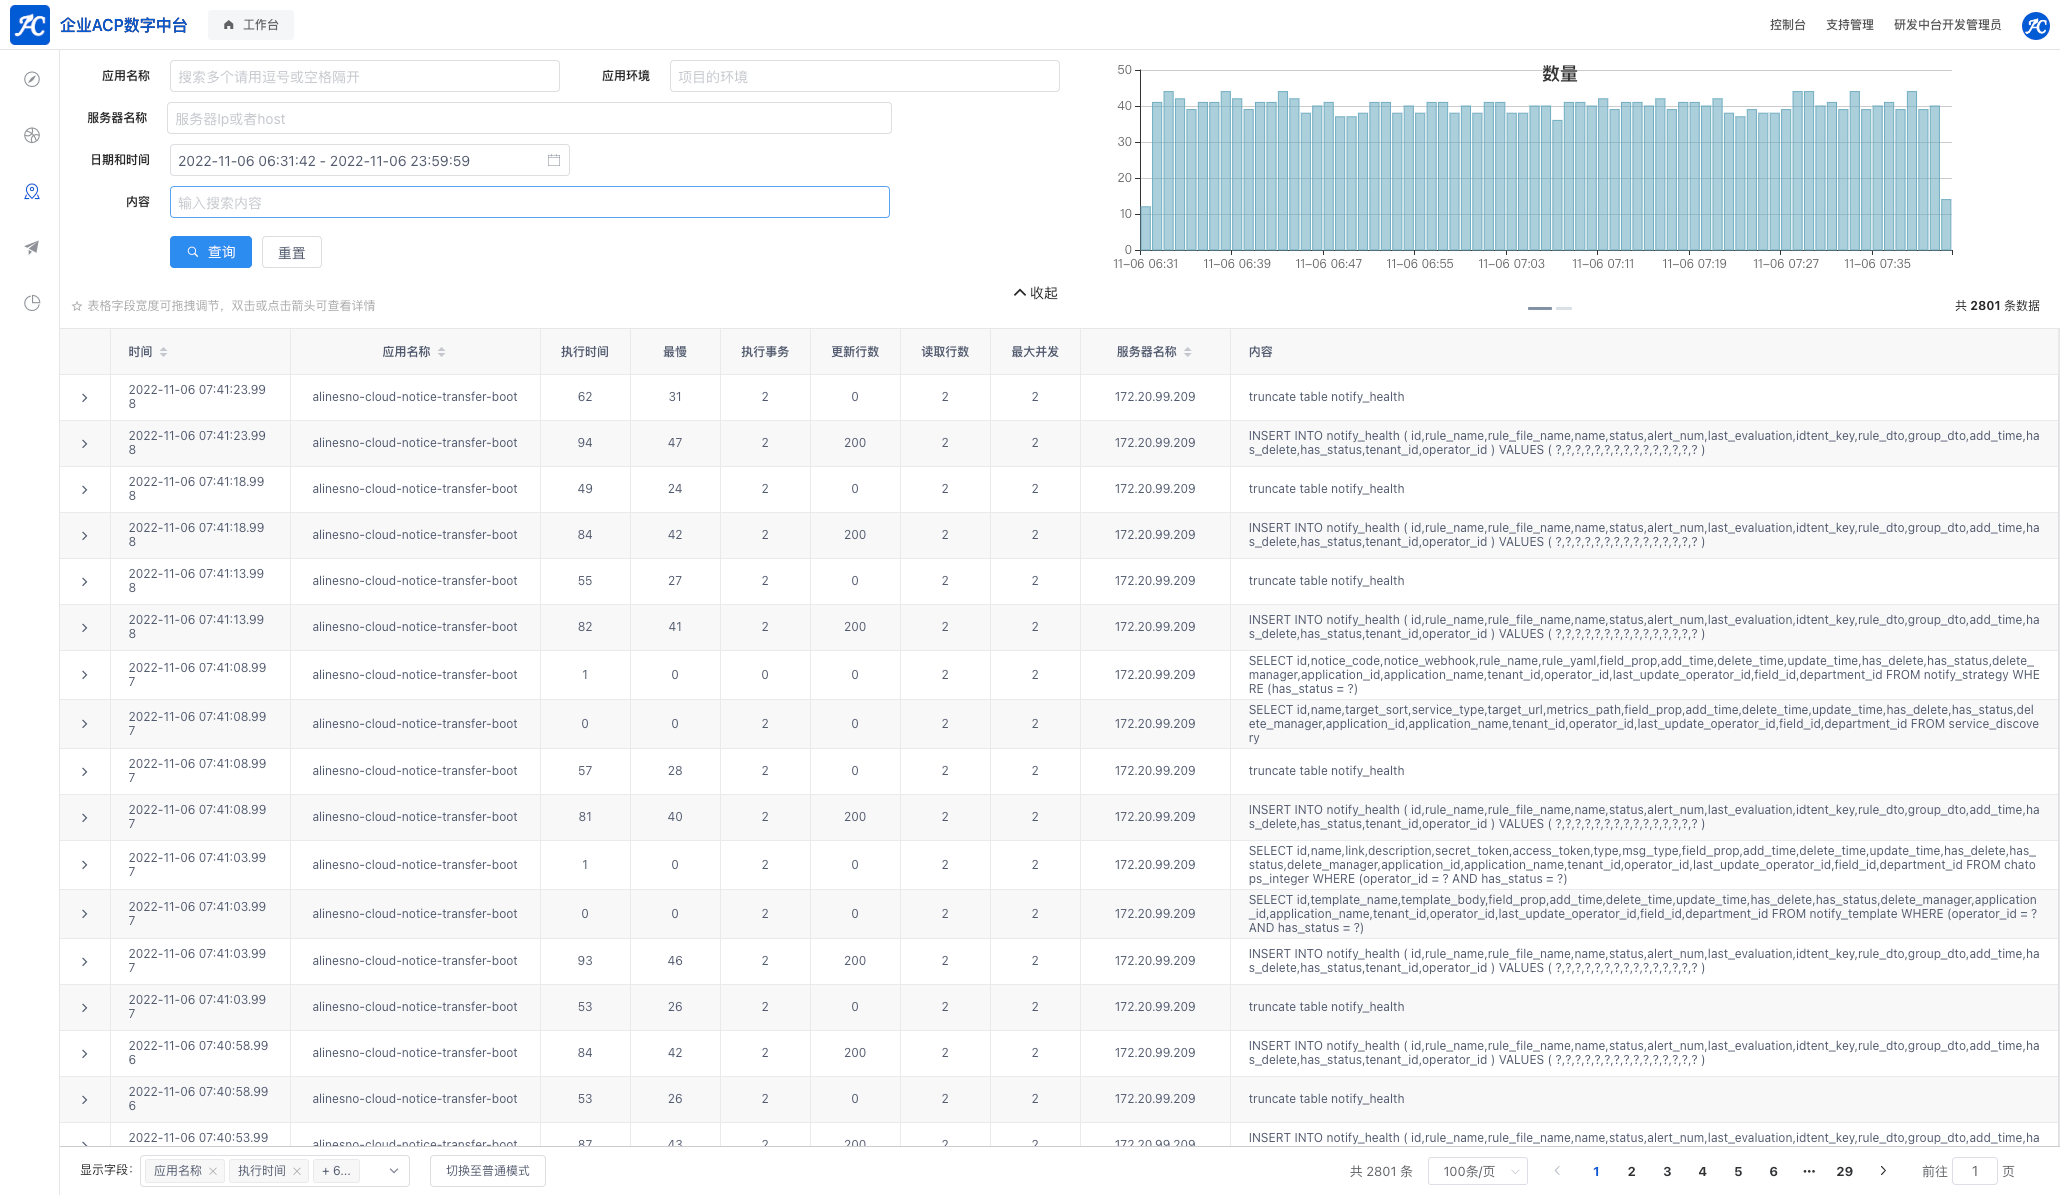This screenshot has width=2060, height=1195.
Task: Open the pie chart sidebar icon
Action: pos(32,303)
